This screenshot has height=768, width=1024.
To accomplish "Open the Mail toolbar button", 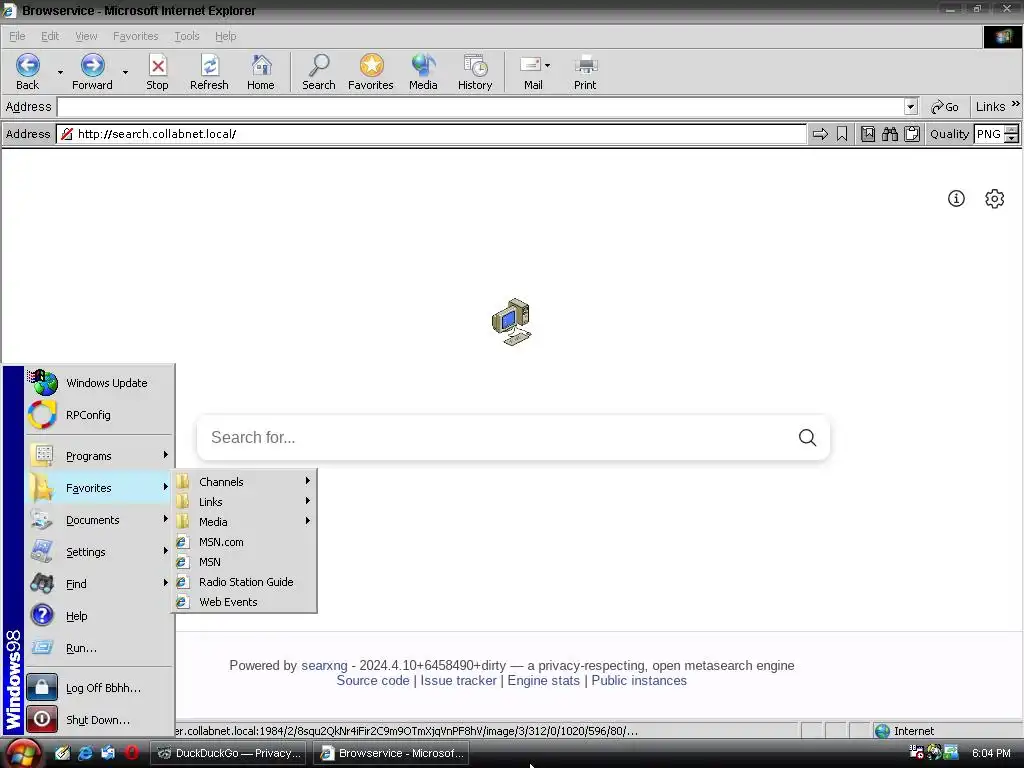I will tap(530, 72).
